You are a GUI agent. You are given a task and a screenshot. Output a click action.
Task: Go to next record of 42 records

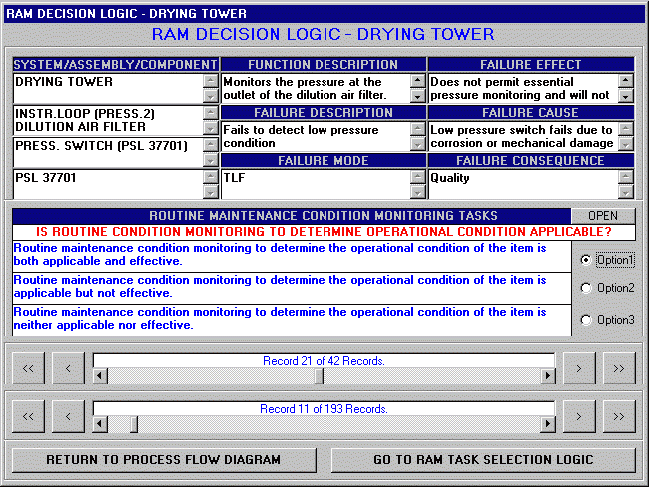tap(579, 368)
